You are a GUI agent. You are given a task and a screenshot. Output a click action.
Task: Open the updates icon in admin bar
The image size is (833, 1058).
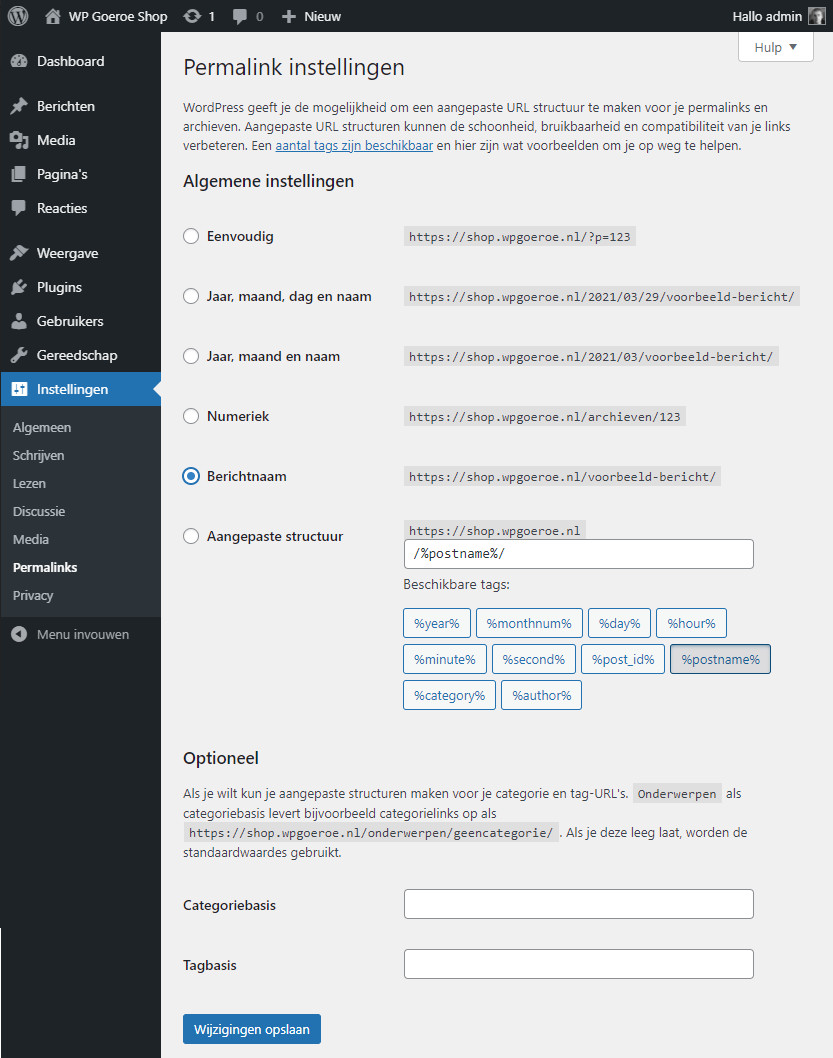191,17
